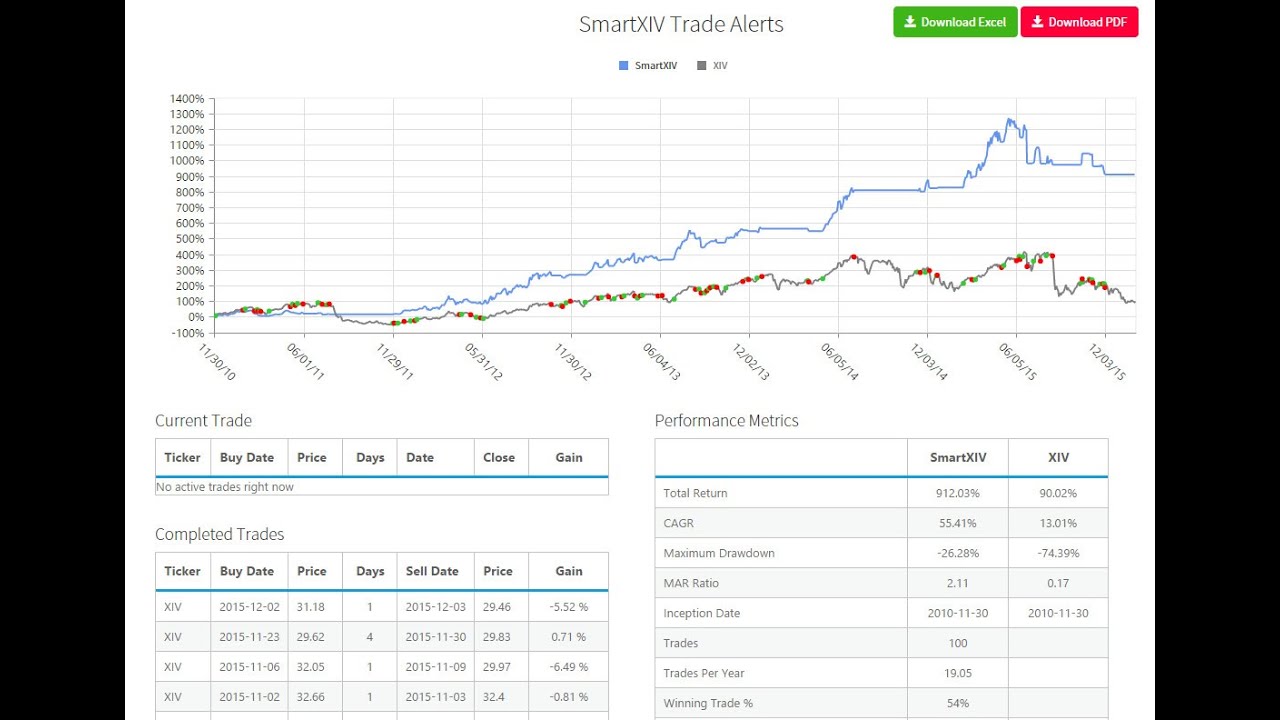Click the 19.05 trades per year value

click(x=958, y=673)
